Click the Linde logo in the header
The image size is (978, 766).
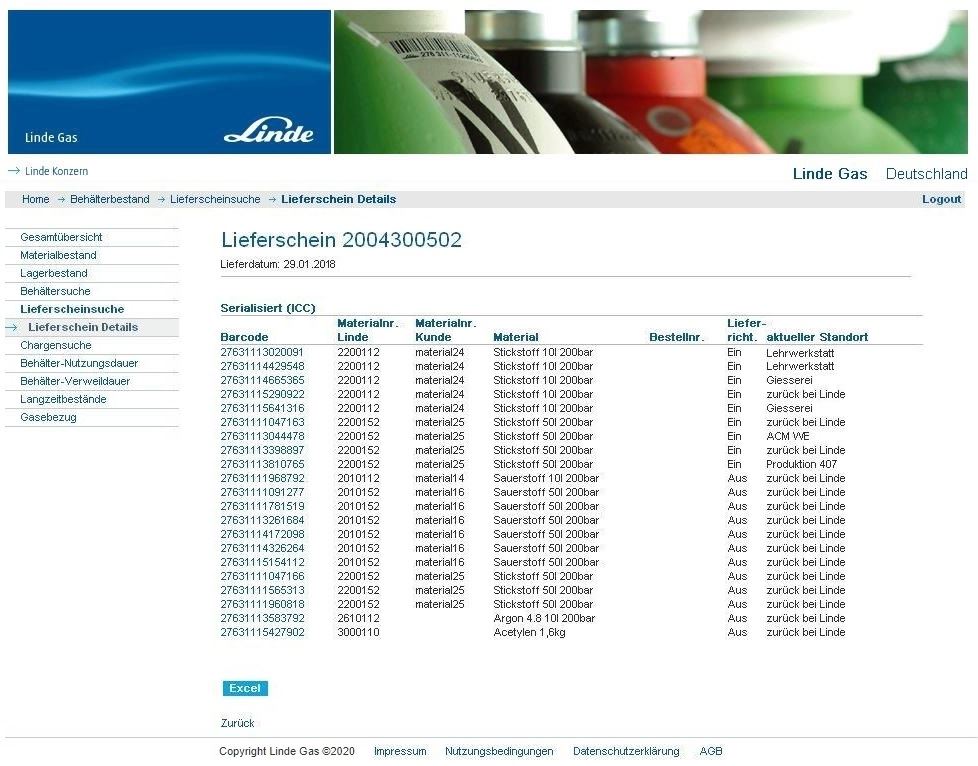pyautogui.click(x=268, y=131)
